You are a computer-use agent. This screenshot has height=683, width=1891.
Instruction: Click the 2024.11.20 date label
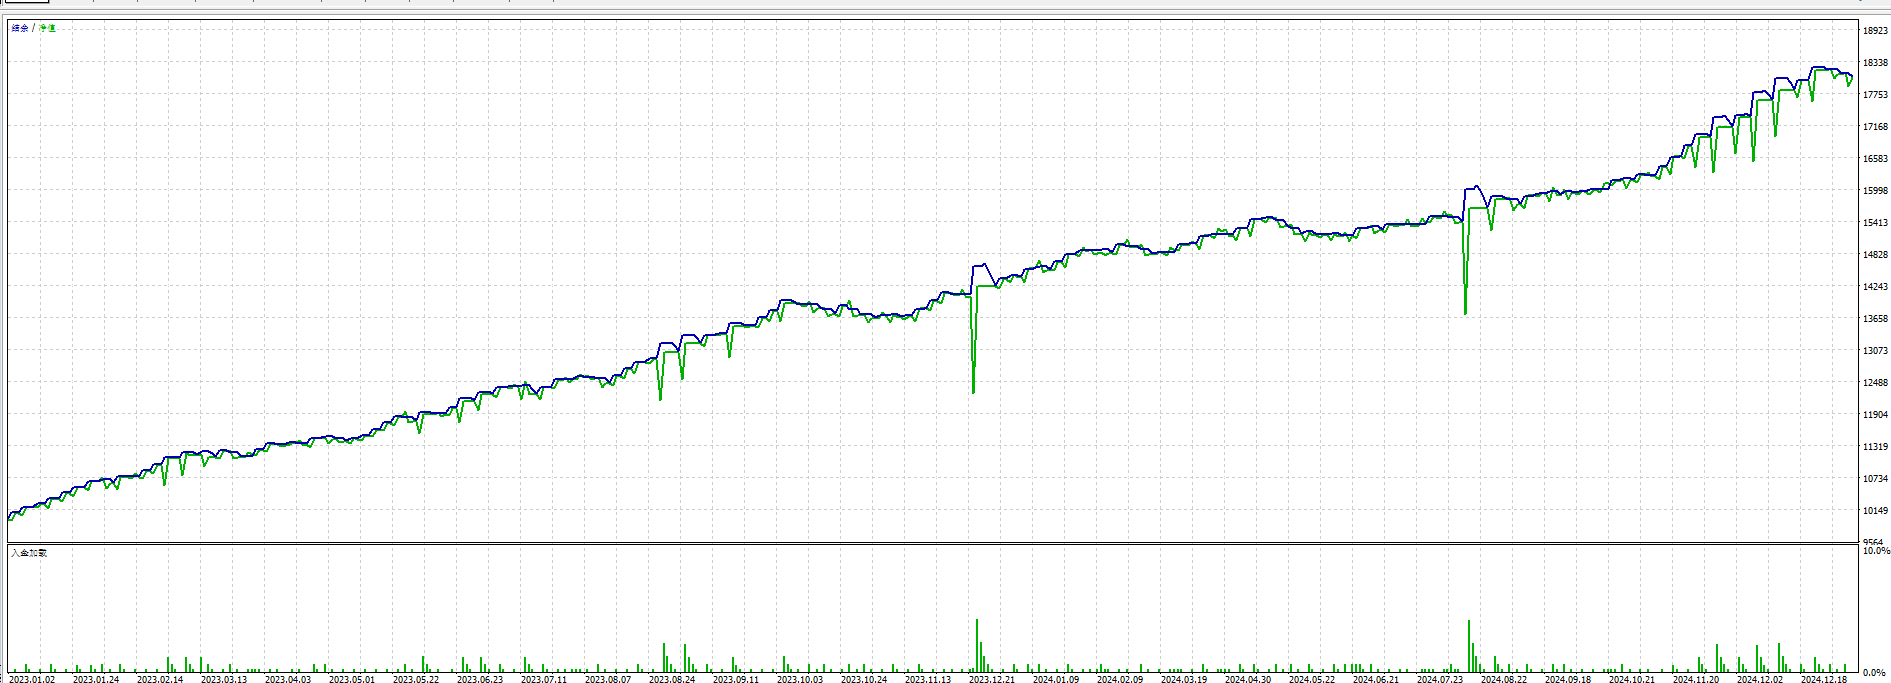tap(1696, 679)
